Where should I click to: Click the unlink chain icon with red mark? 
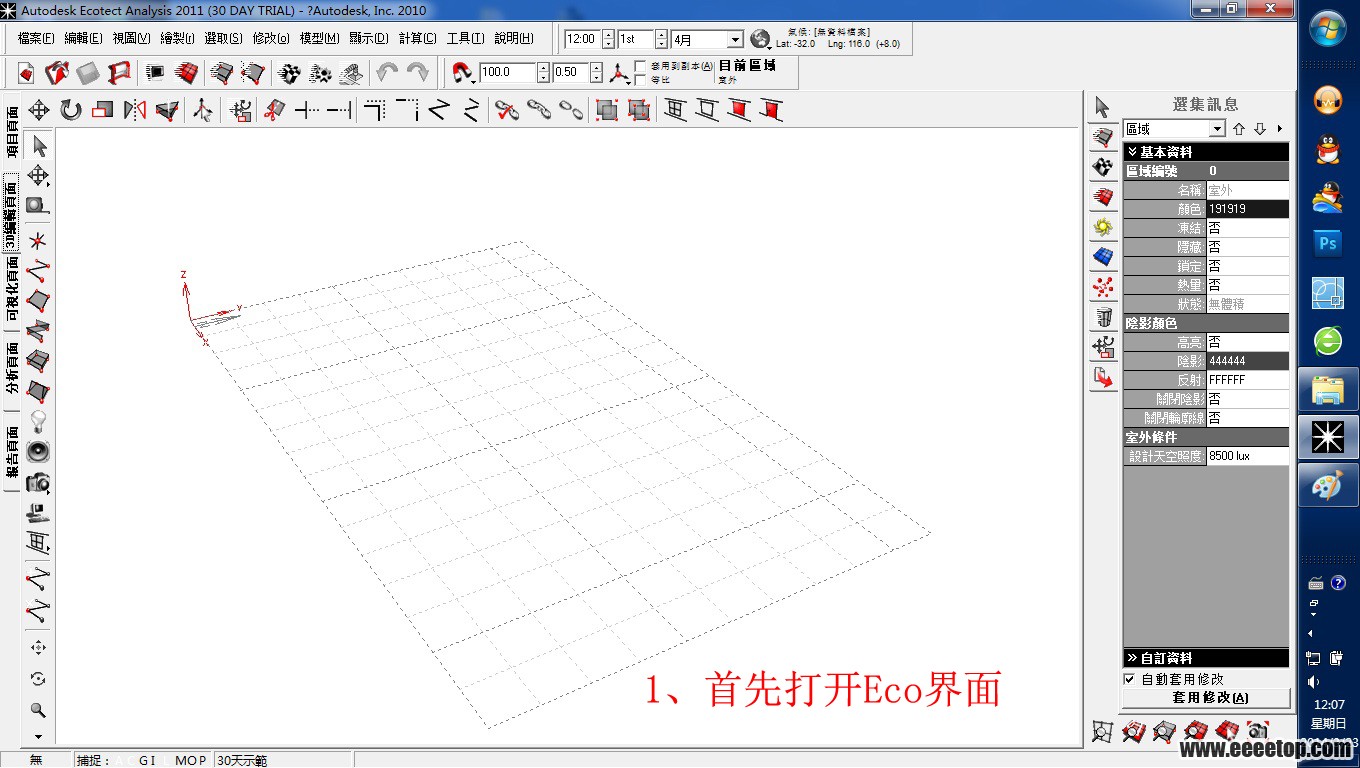coord(507,110)
